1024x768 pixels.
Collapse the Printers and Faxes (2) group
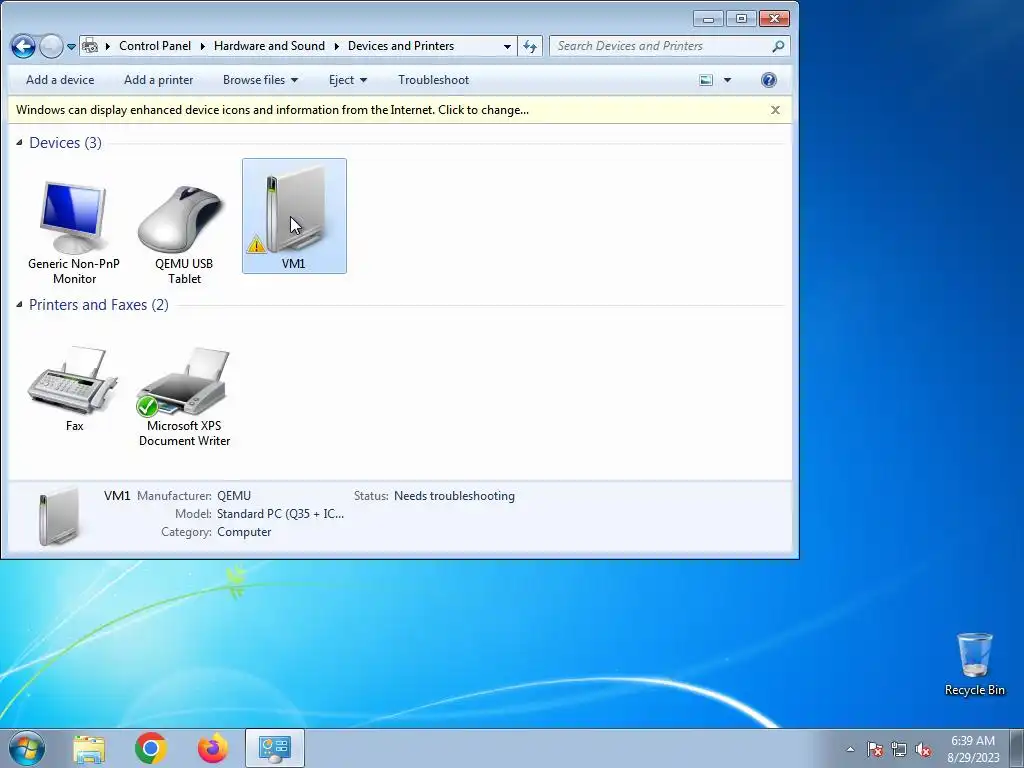(x=19, y=304)
